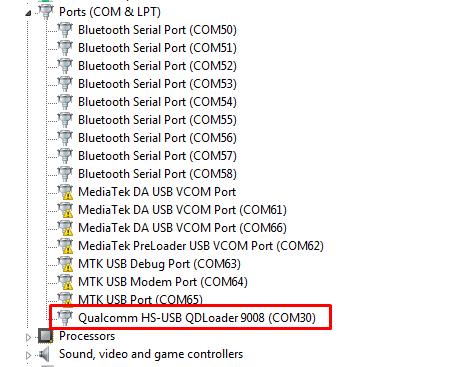
Task: Click the Bluetooth Serial Port COM50 icon
Action: pos(65,30)
